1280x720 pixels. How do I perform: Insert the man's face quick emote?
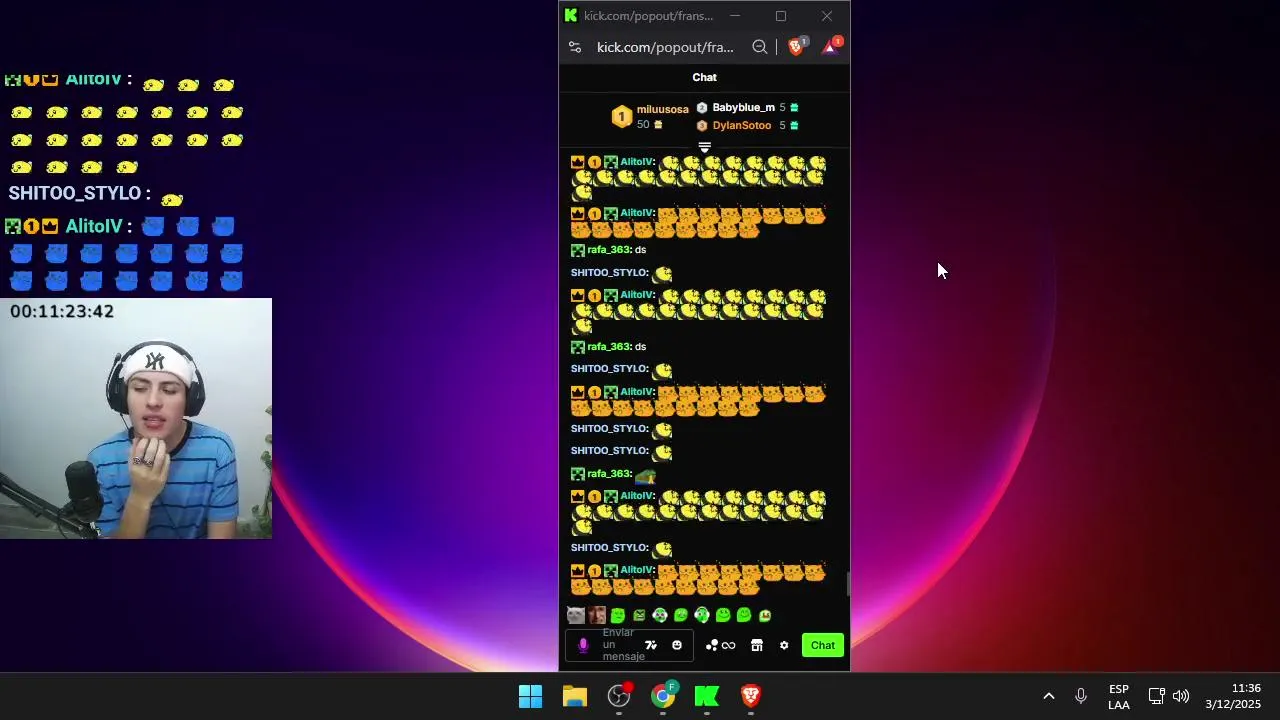coord(597,615)
